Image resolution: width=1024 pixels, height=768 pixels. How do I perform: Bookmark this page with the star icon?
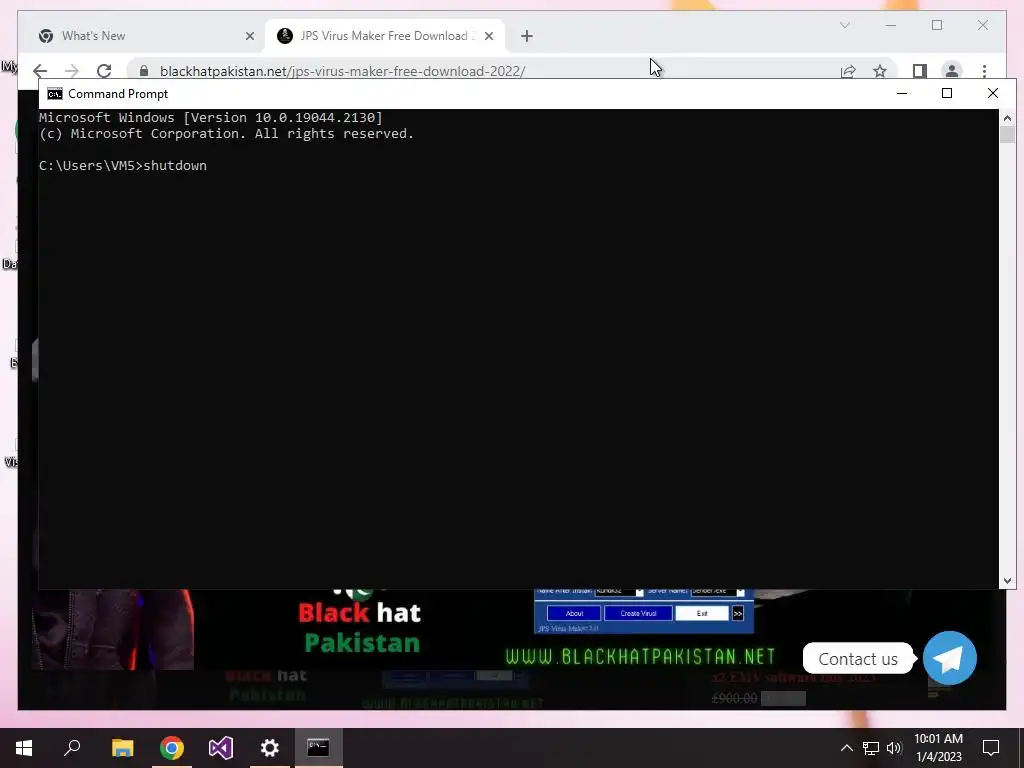click(880, 71)
